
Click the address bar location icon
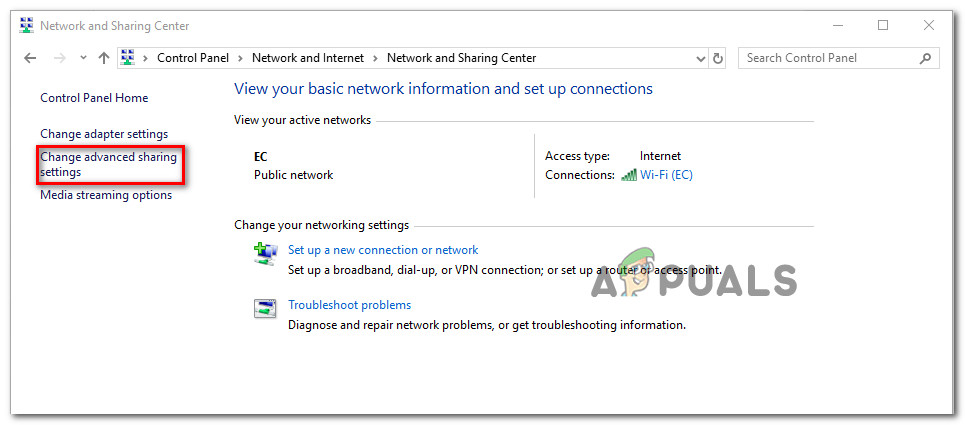point(128,58)
